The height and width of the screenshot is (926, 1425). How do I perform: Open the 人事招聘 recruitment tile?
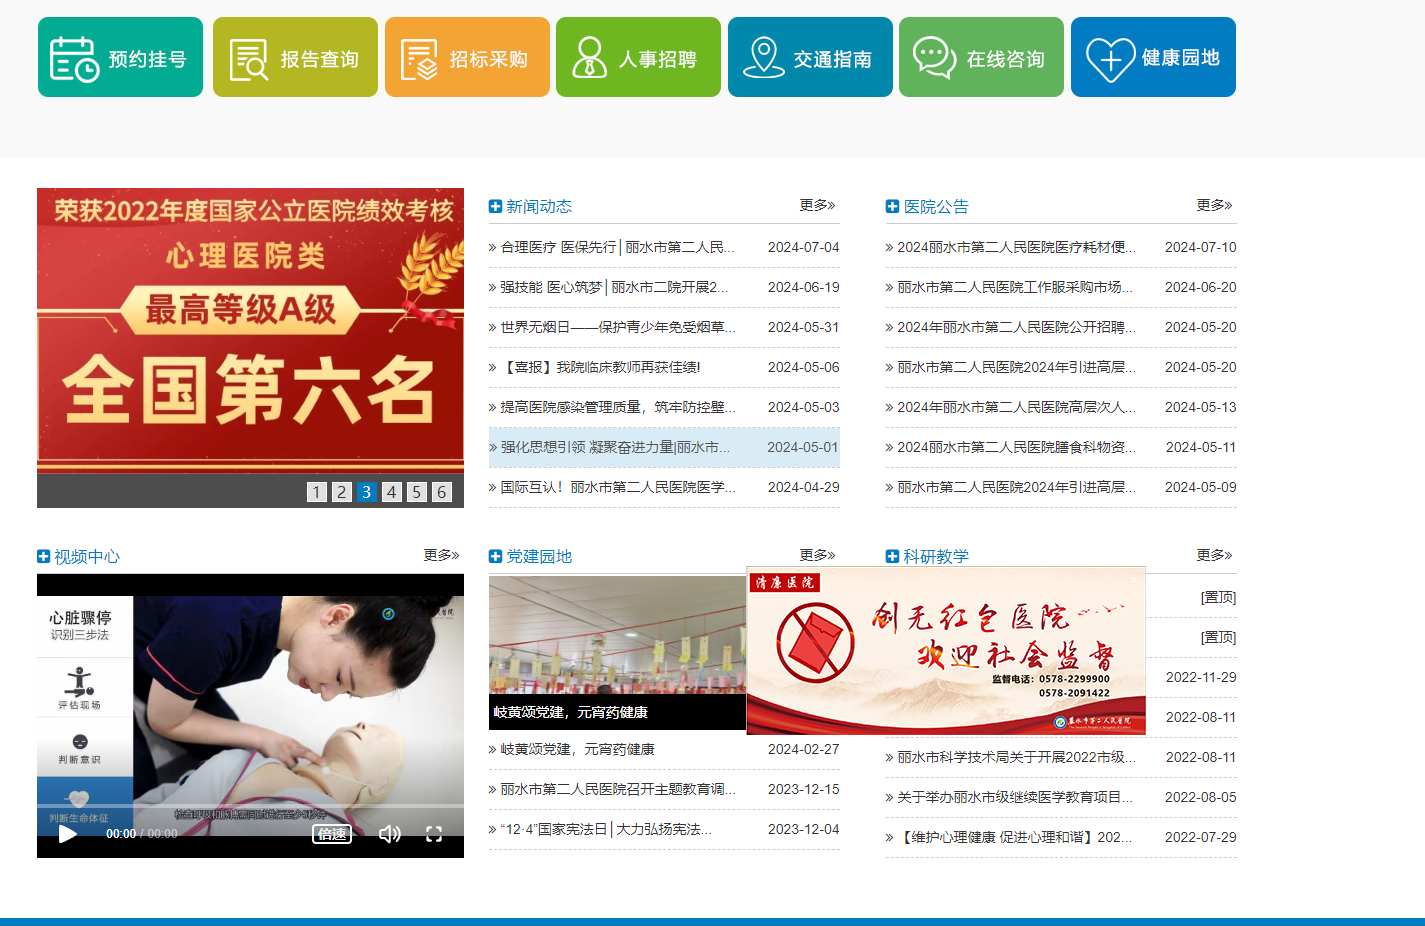[x=638, y=57]
